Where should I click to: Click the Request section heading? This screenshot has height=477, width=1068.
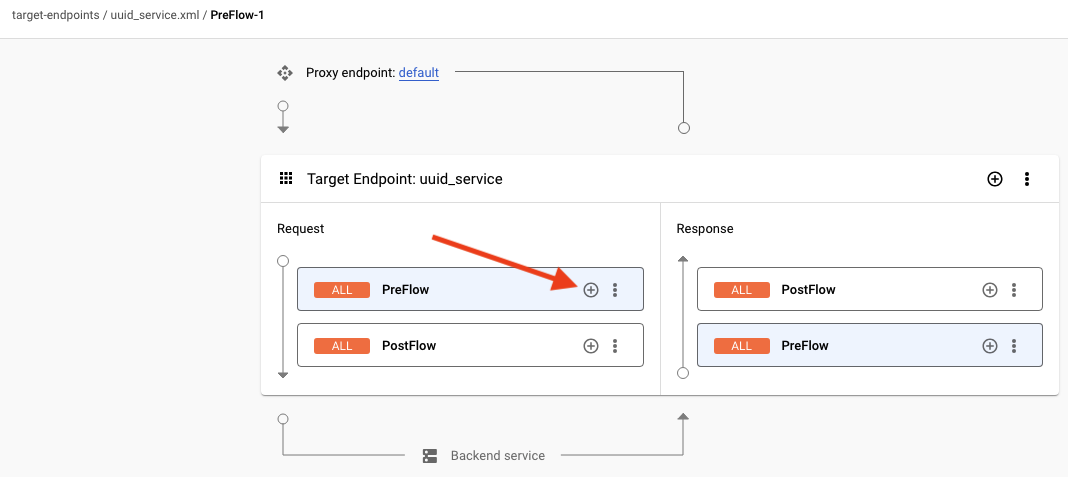[x=300, y=228]
